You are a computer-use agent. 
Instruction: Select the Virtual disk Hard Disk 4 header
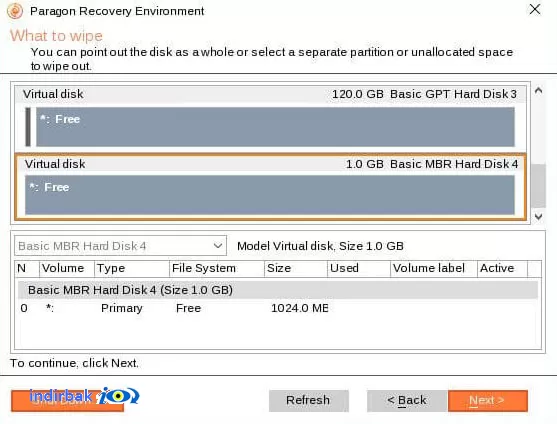tap(271, 164)
